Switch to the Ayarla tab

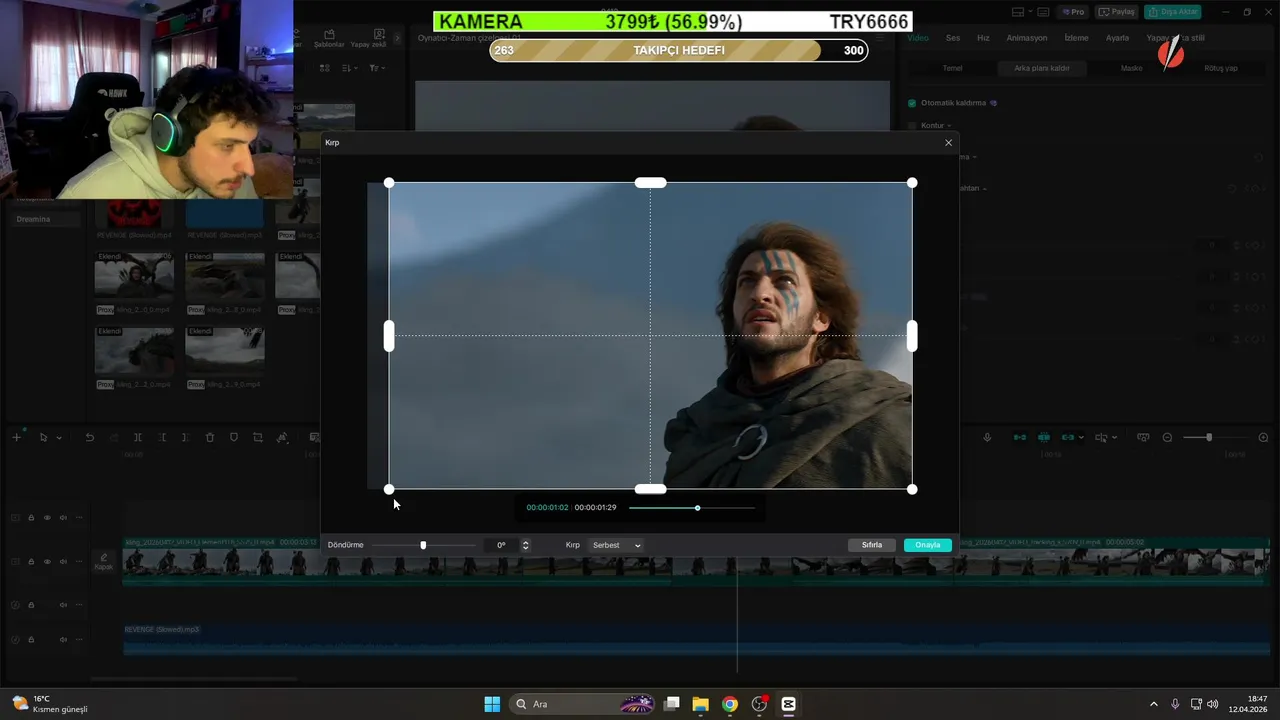(1117, 38)
